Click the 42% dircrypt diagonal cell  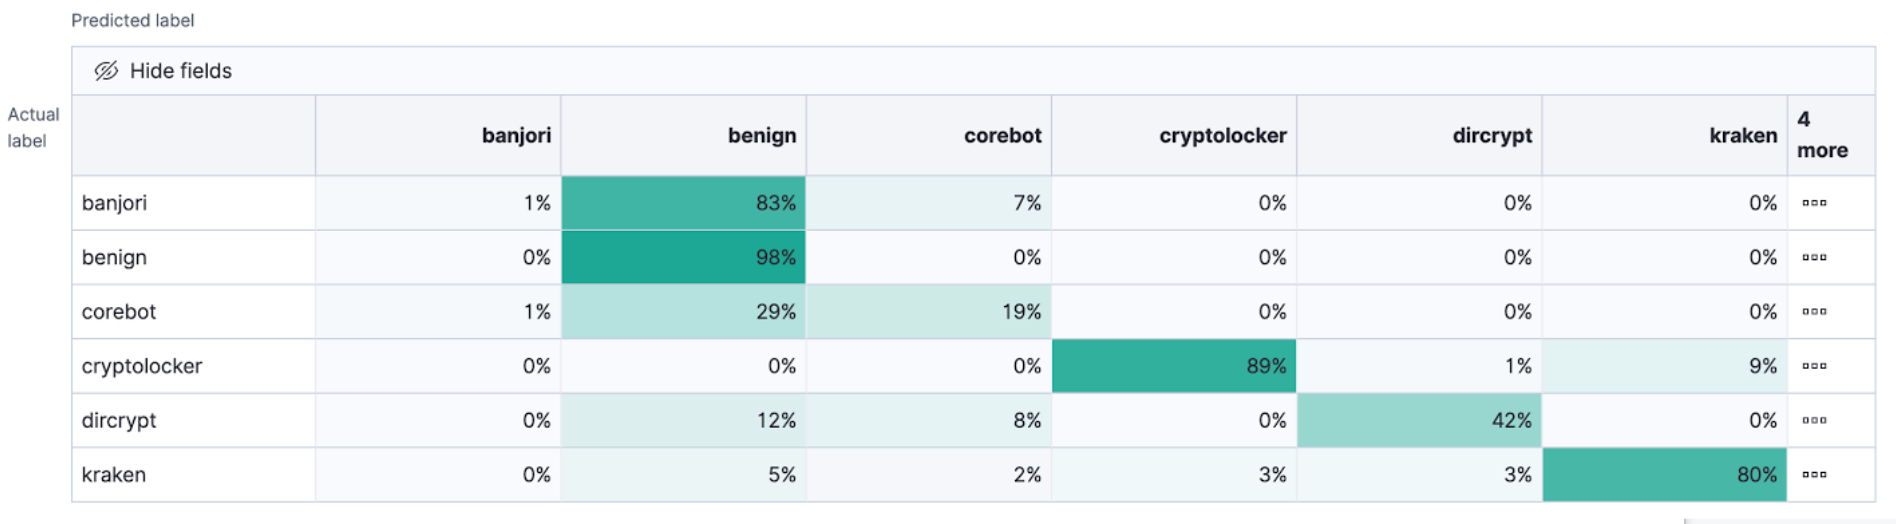click(1419, 420)
